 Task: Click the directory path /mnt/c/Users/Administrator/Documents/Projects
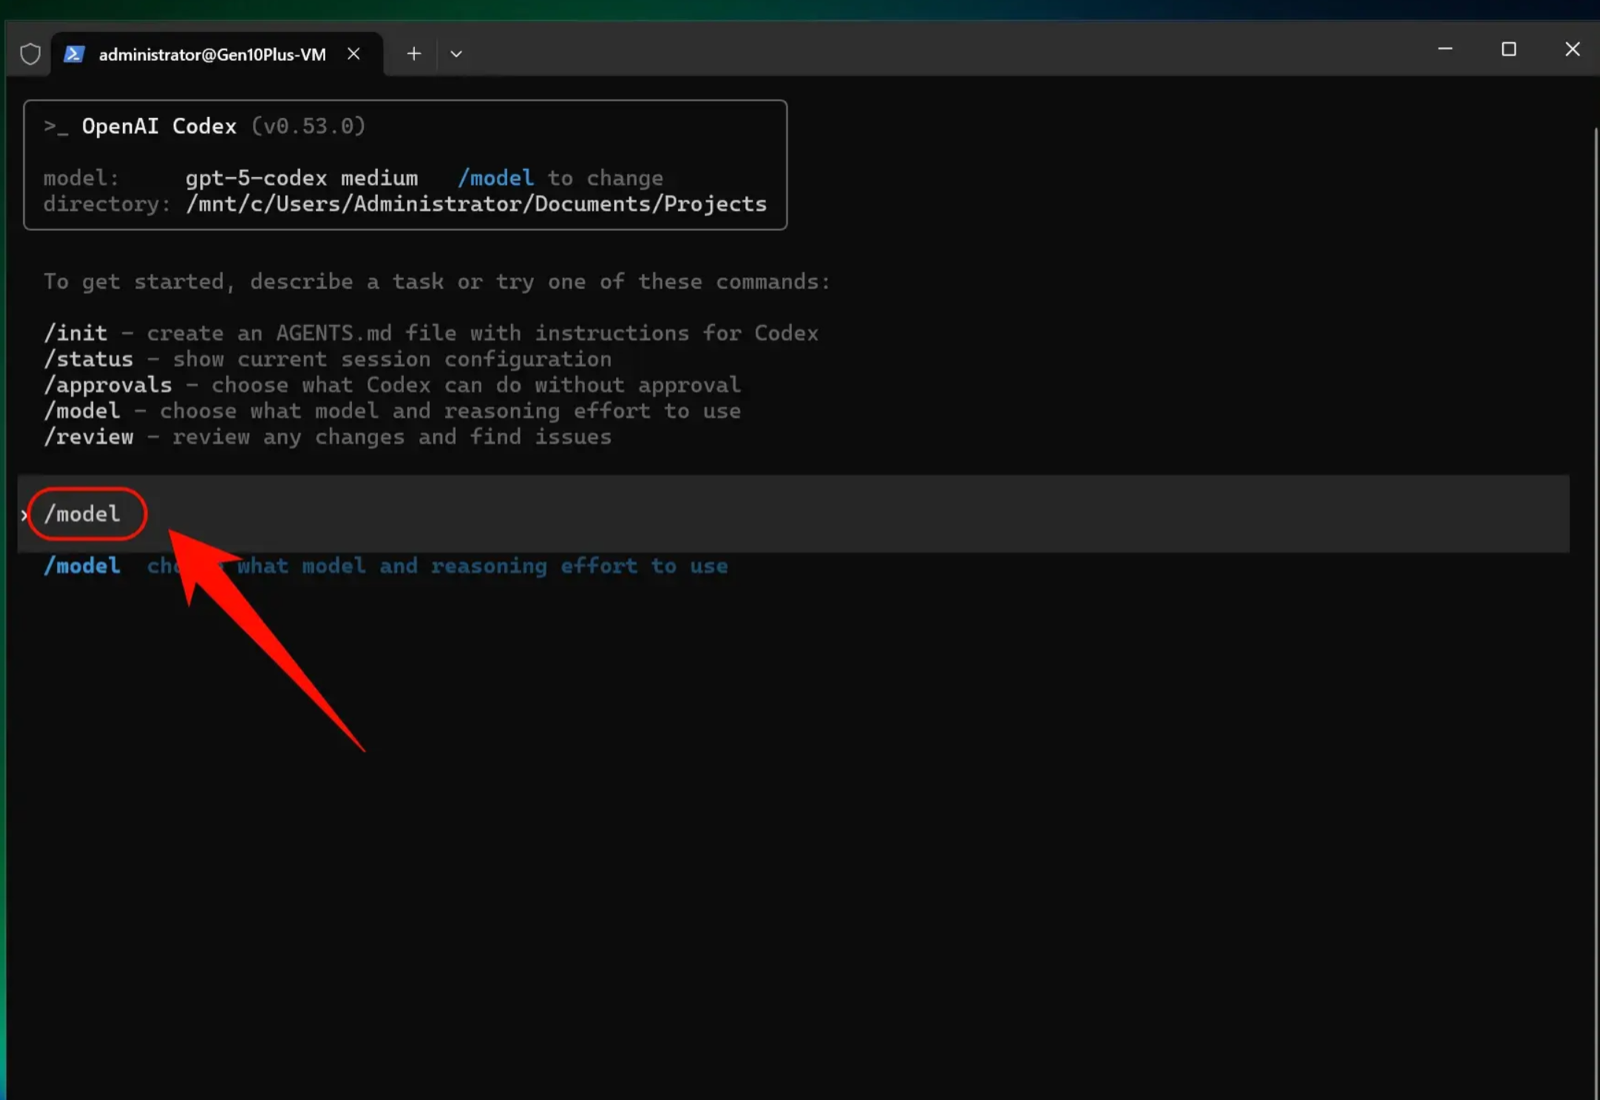click(x=476, y=204)
